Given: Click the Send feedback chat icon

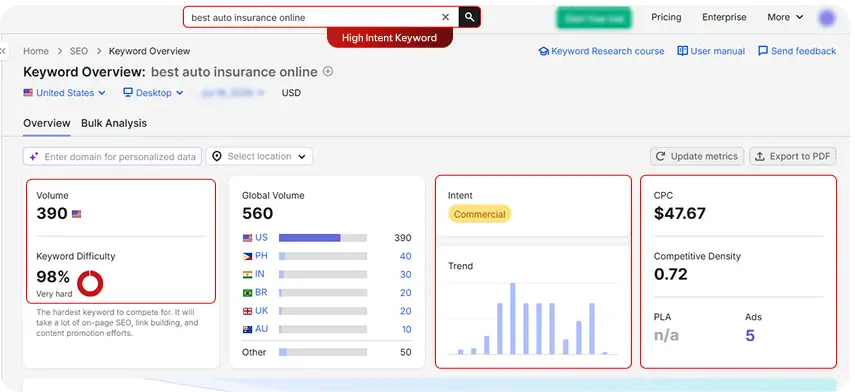Looking at the screenshot, I should coord(763,51).
